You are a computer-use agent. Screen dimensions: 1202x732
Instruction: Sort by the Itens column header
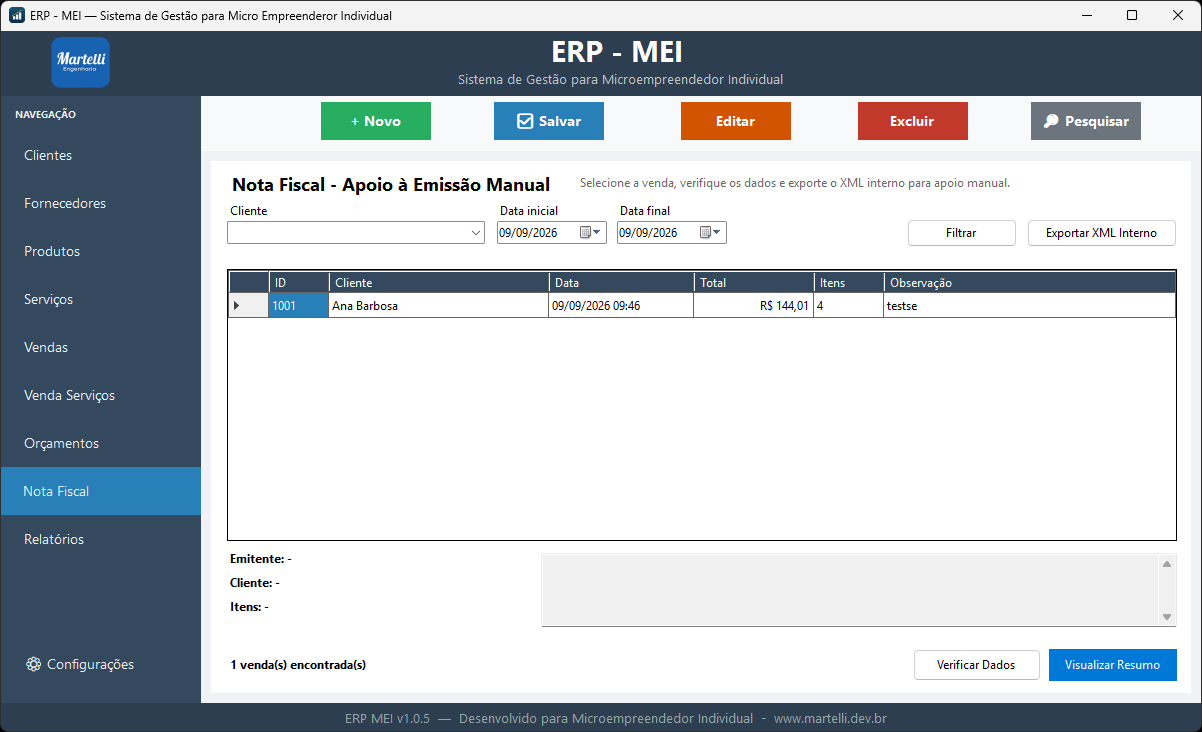tap(848, 283)
